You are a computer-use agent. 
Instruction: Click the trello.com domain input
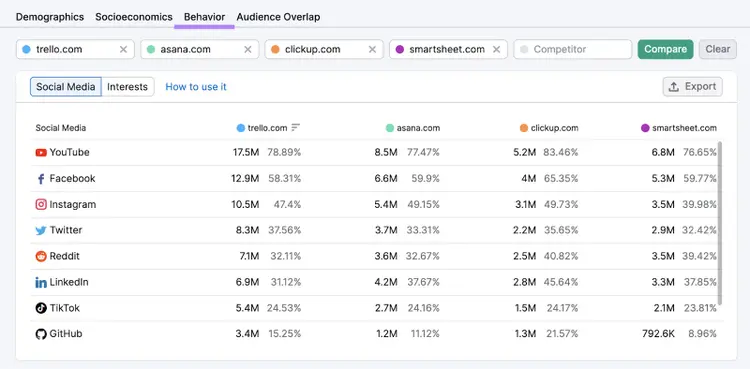(x=75, y=49)
